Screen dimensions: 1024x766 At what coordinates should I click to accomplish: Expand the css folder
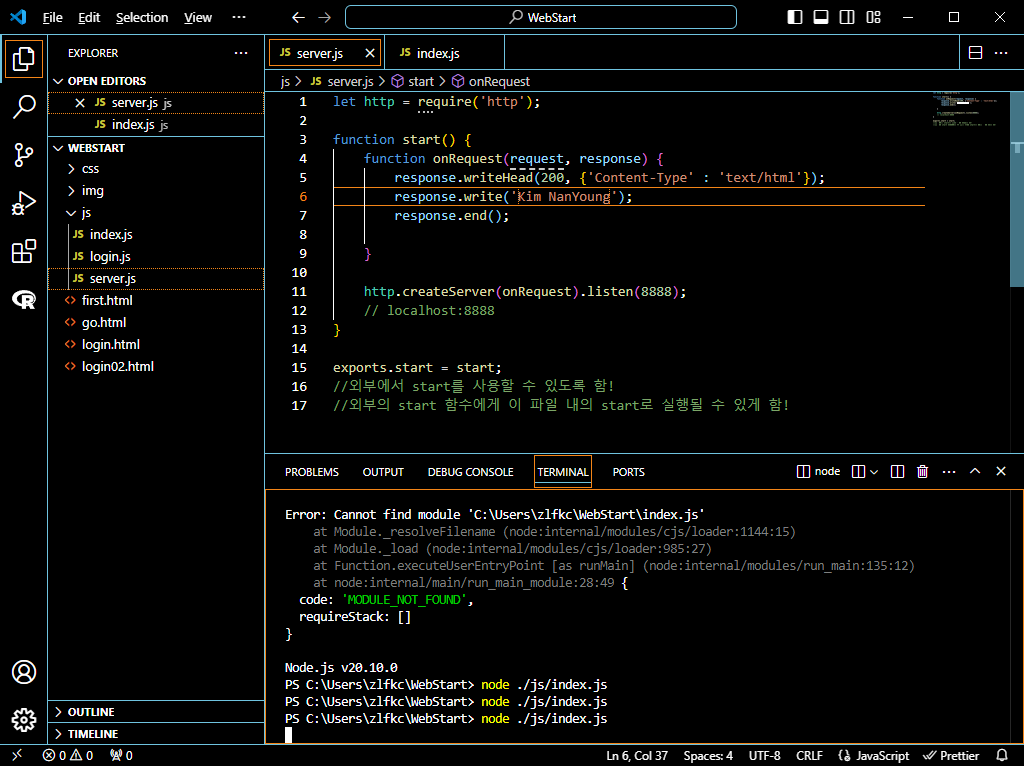coord(156,168)
